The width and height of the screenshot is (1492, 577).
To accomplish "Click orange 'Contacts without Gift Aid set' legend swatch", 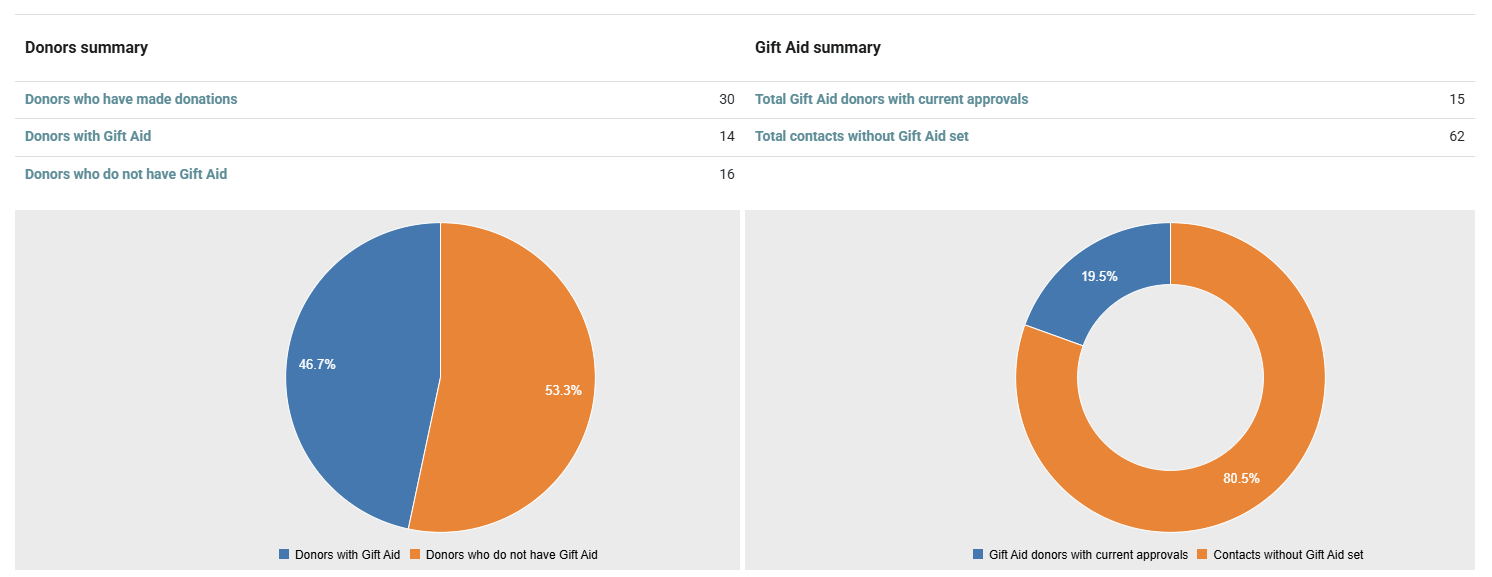I will tap(1203, 554).
